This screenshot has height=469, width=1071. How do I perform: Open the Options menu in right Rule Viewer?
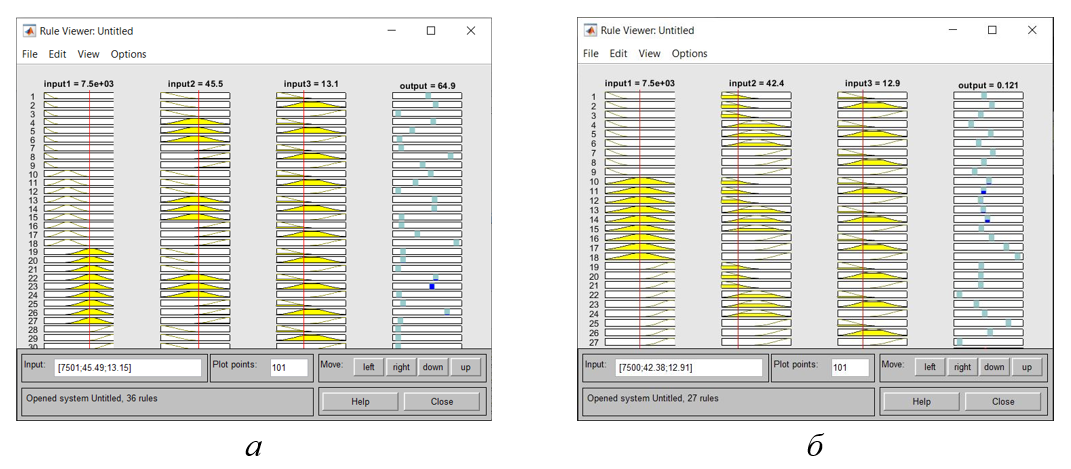click(689, 53)
